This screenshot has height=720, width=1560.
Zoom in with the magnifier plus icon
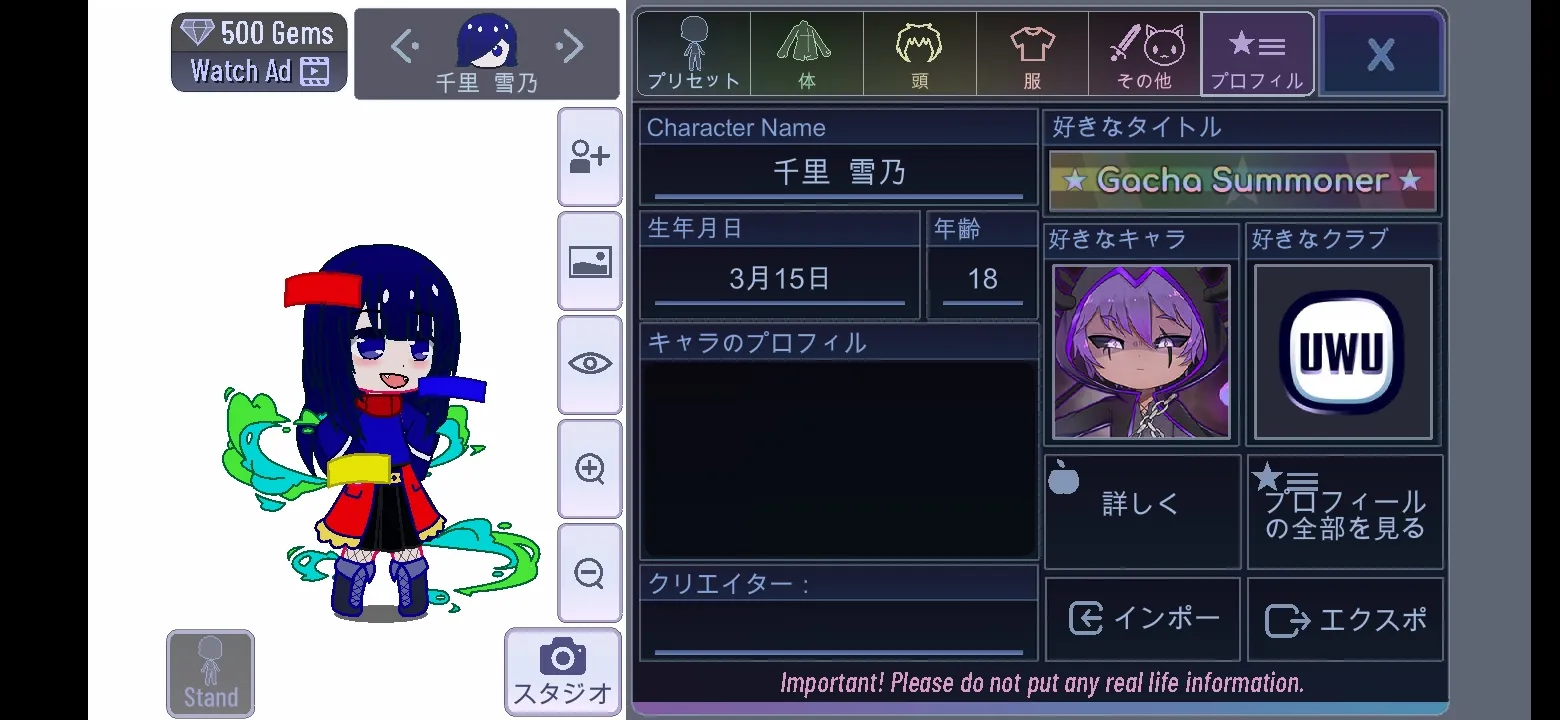point(589,469)
